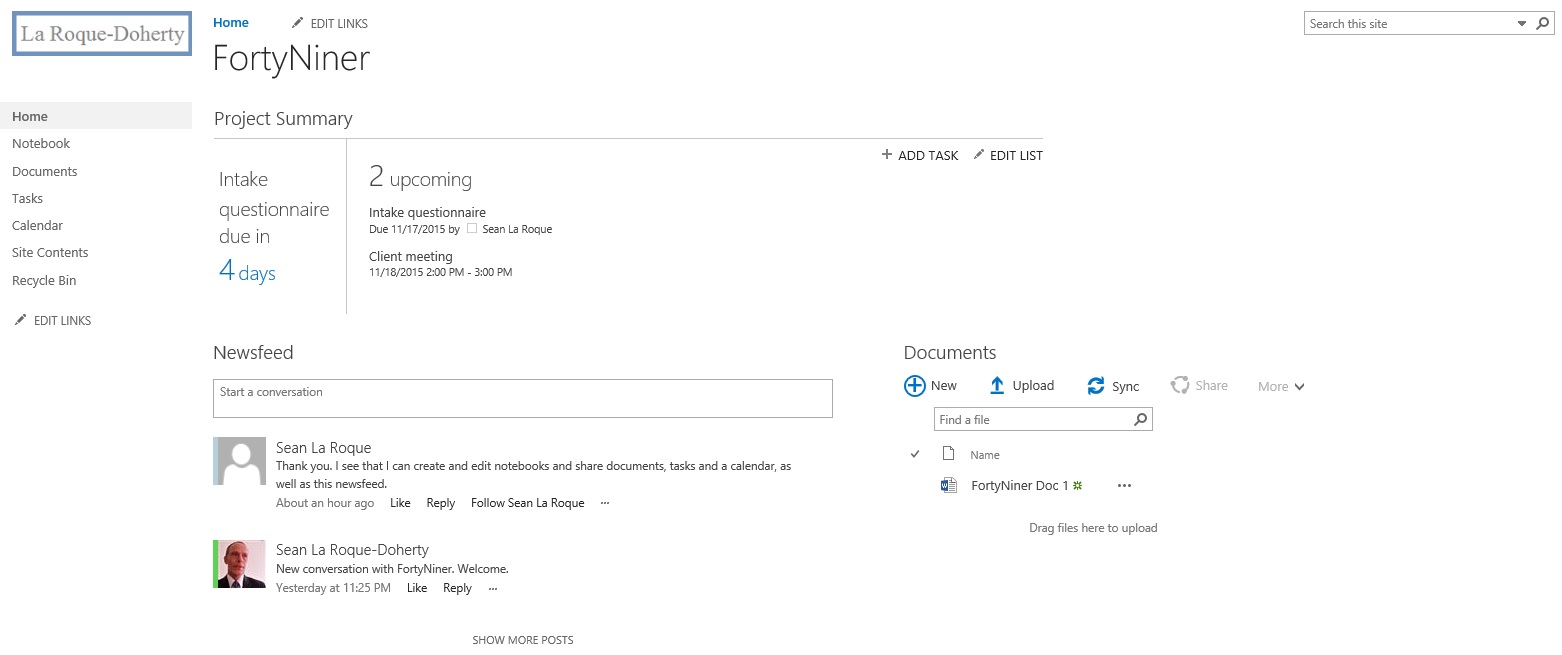Open ellipsis menu on Sean La Roque's post

pyautogui.click(x=605, y=503)
